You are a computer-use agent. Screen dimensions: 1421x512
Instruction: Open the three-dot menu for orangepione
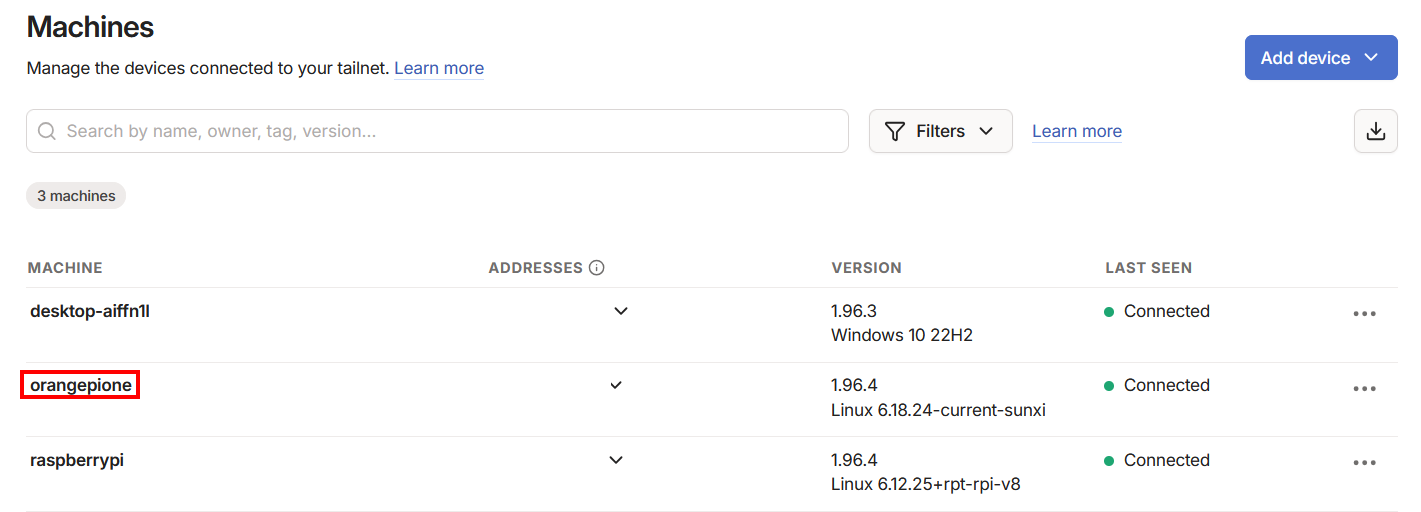pyautogui.click(x=1364, y=388)
